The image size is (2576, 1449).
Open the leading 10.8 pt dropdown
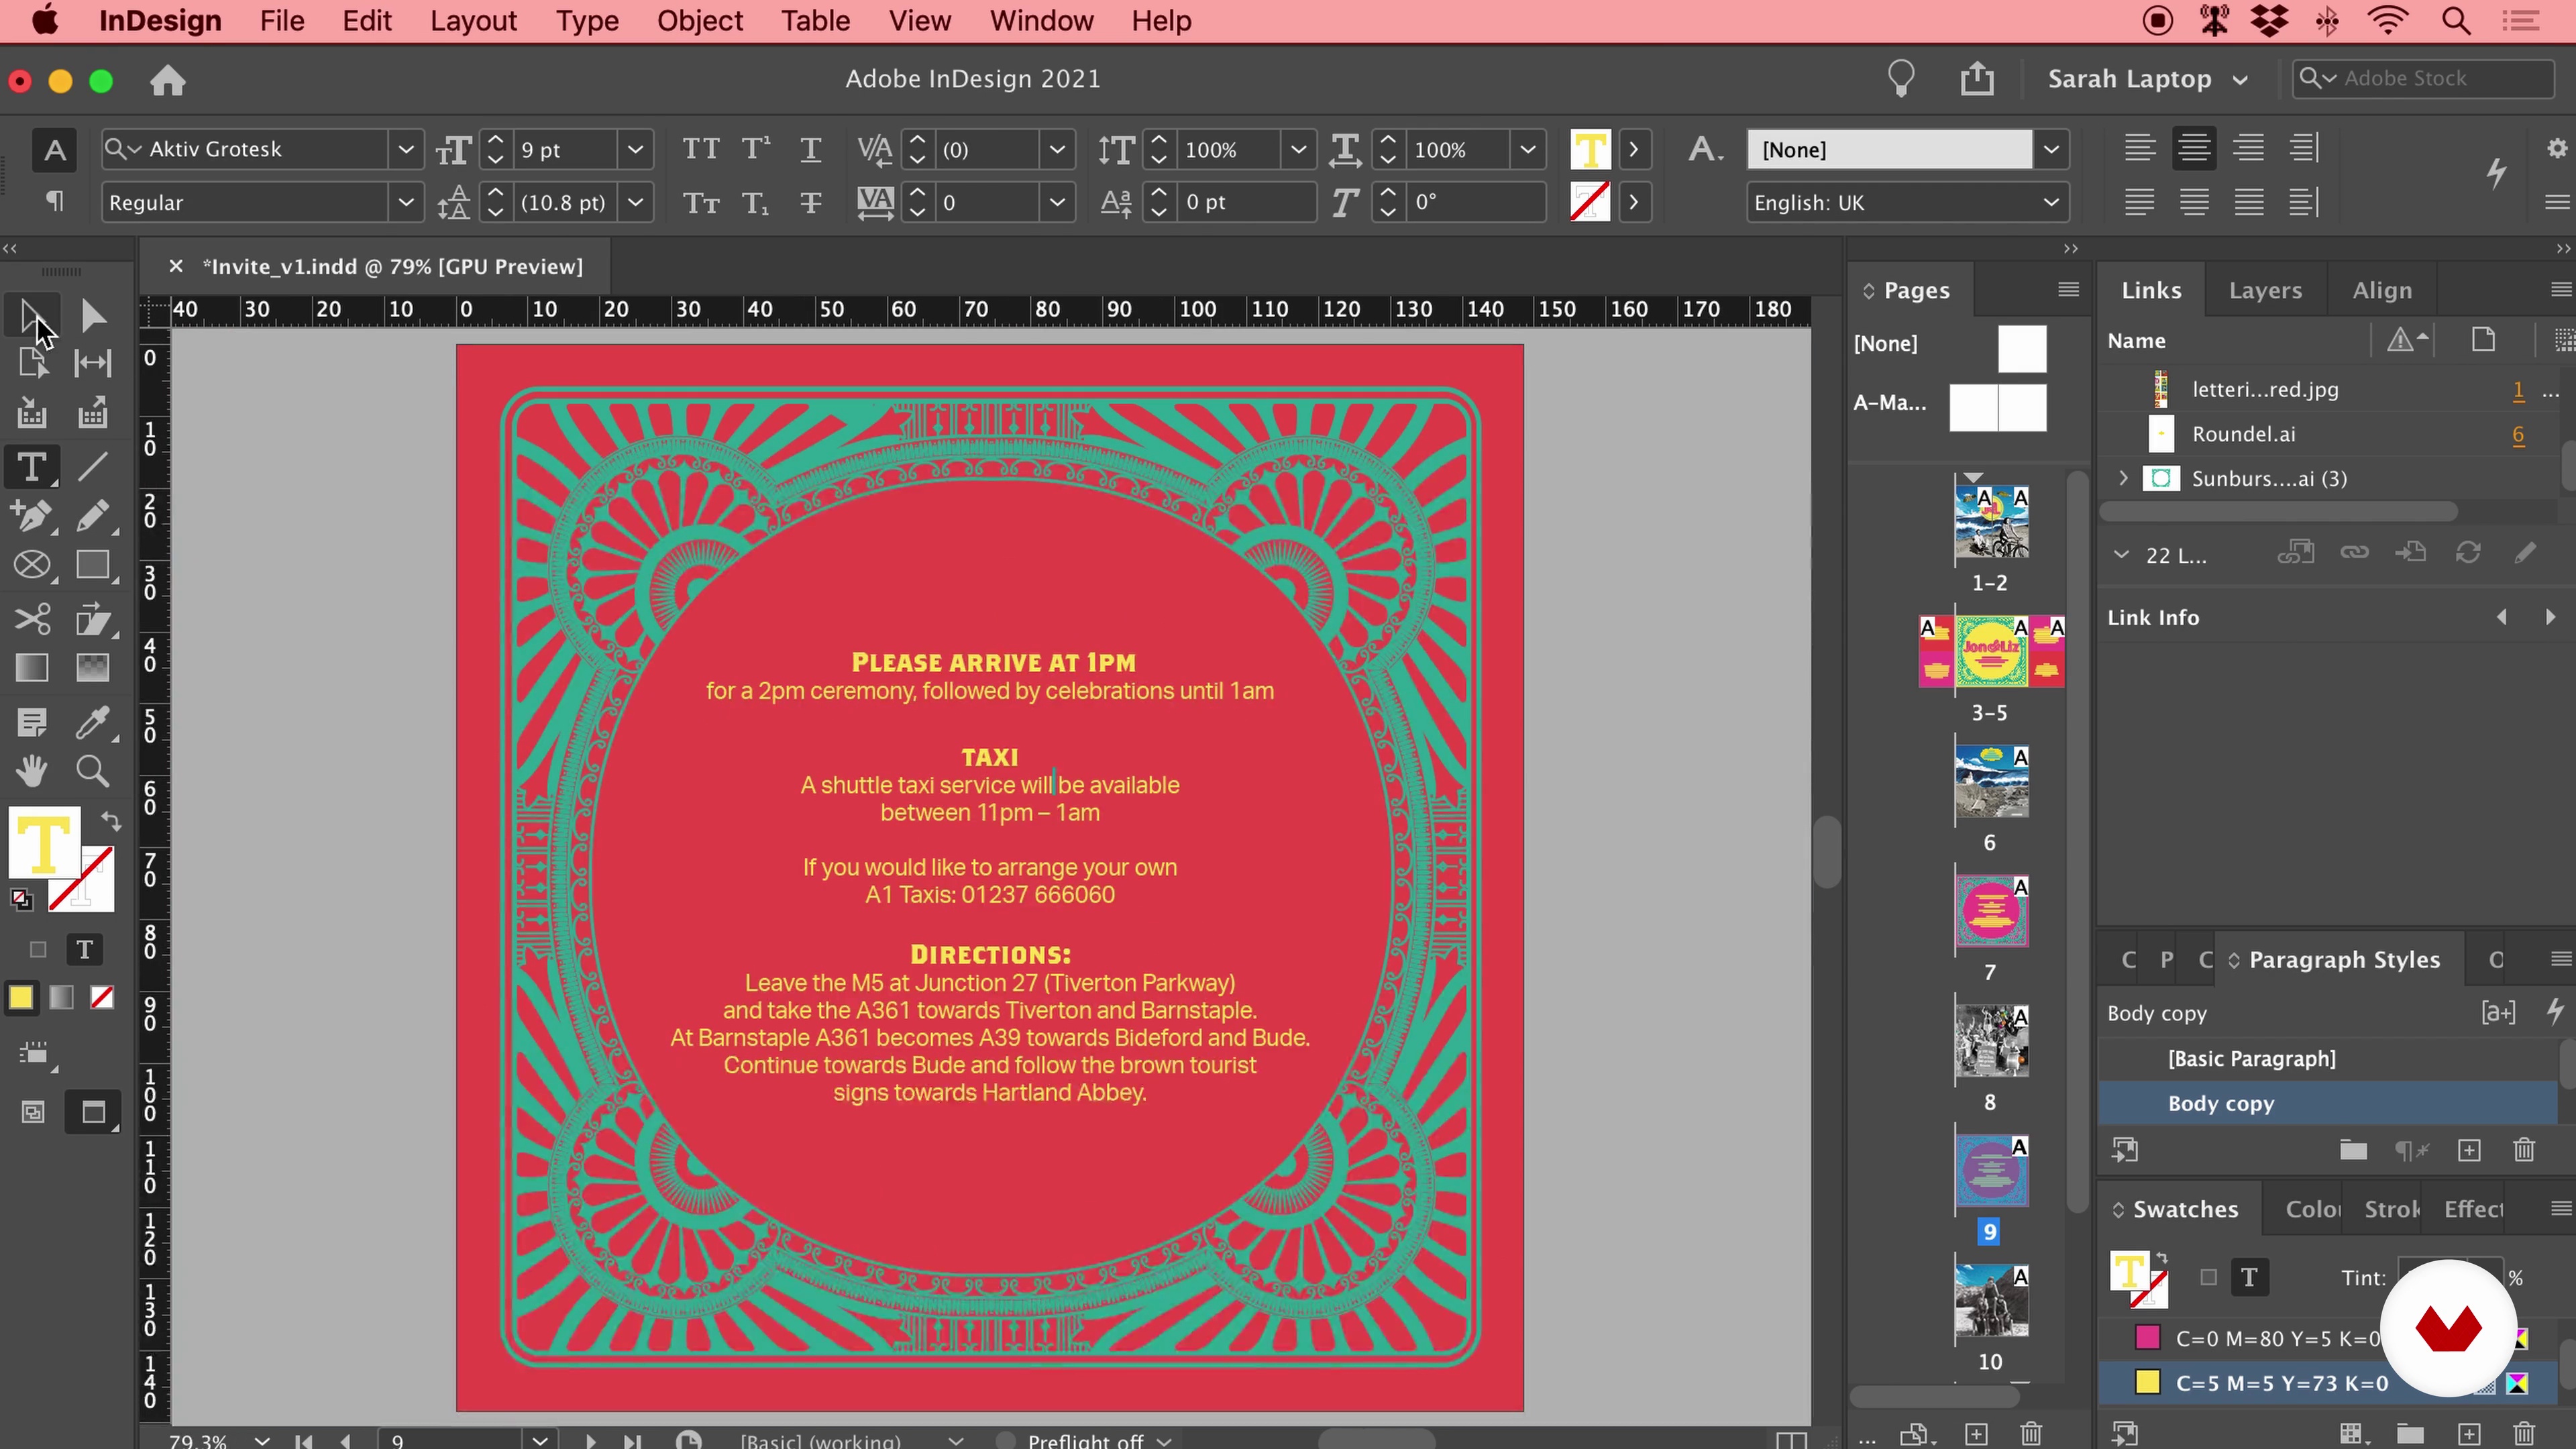(x=635, y=203)
